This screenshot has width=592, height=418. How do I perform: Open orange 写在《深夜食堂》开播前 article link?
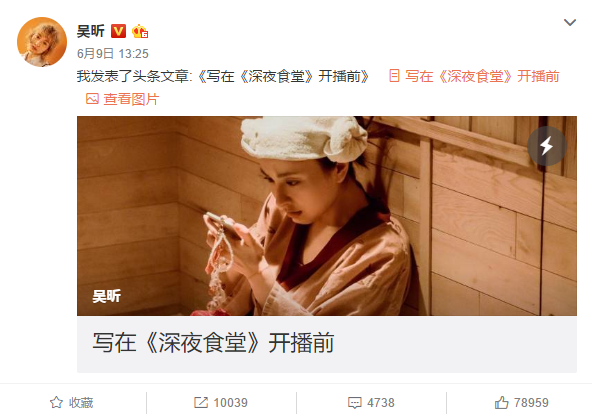point(482,76)
